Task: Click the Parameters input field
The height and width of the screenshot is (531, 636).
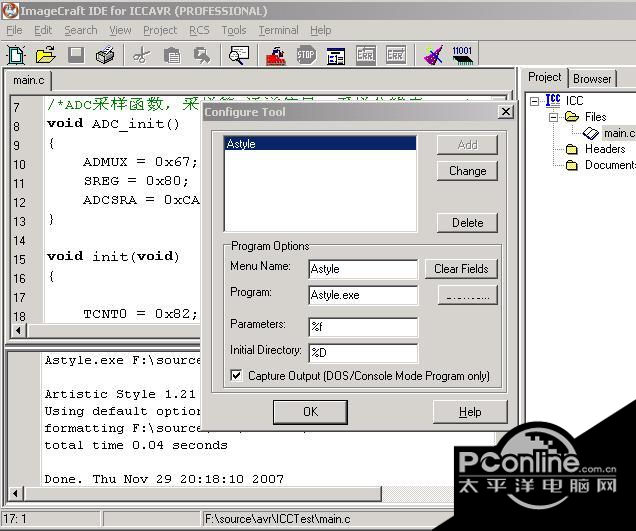Action: pyautogui.click(x=363, y=327)
